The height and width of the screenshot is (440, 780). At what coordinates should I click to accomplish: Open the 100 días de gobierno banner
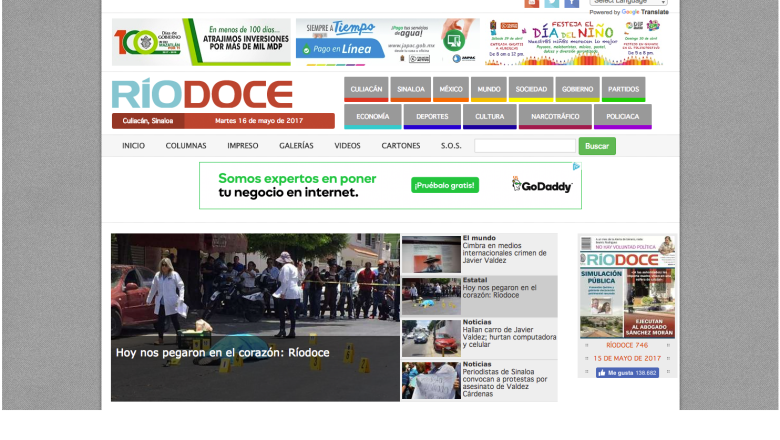(201, 42)
